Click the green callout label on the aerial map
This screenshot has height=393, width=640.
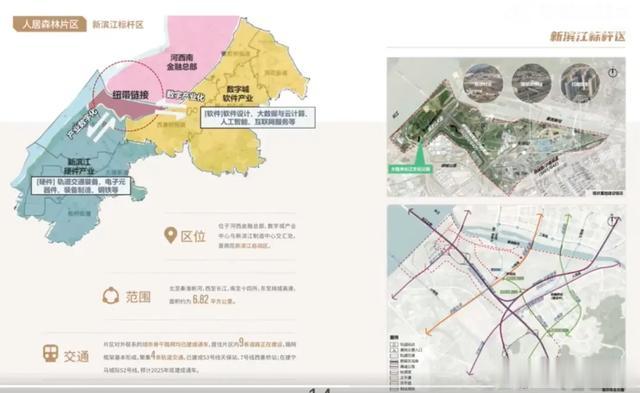[410, 168]
